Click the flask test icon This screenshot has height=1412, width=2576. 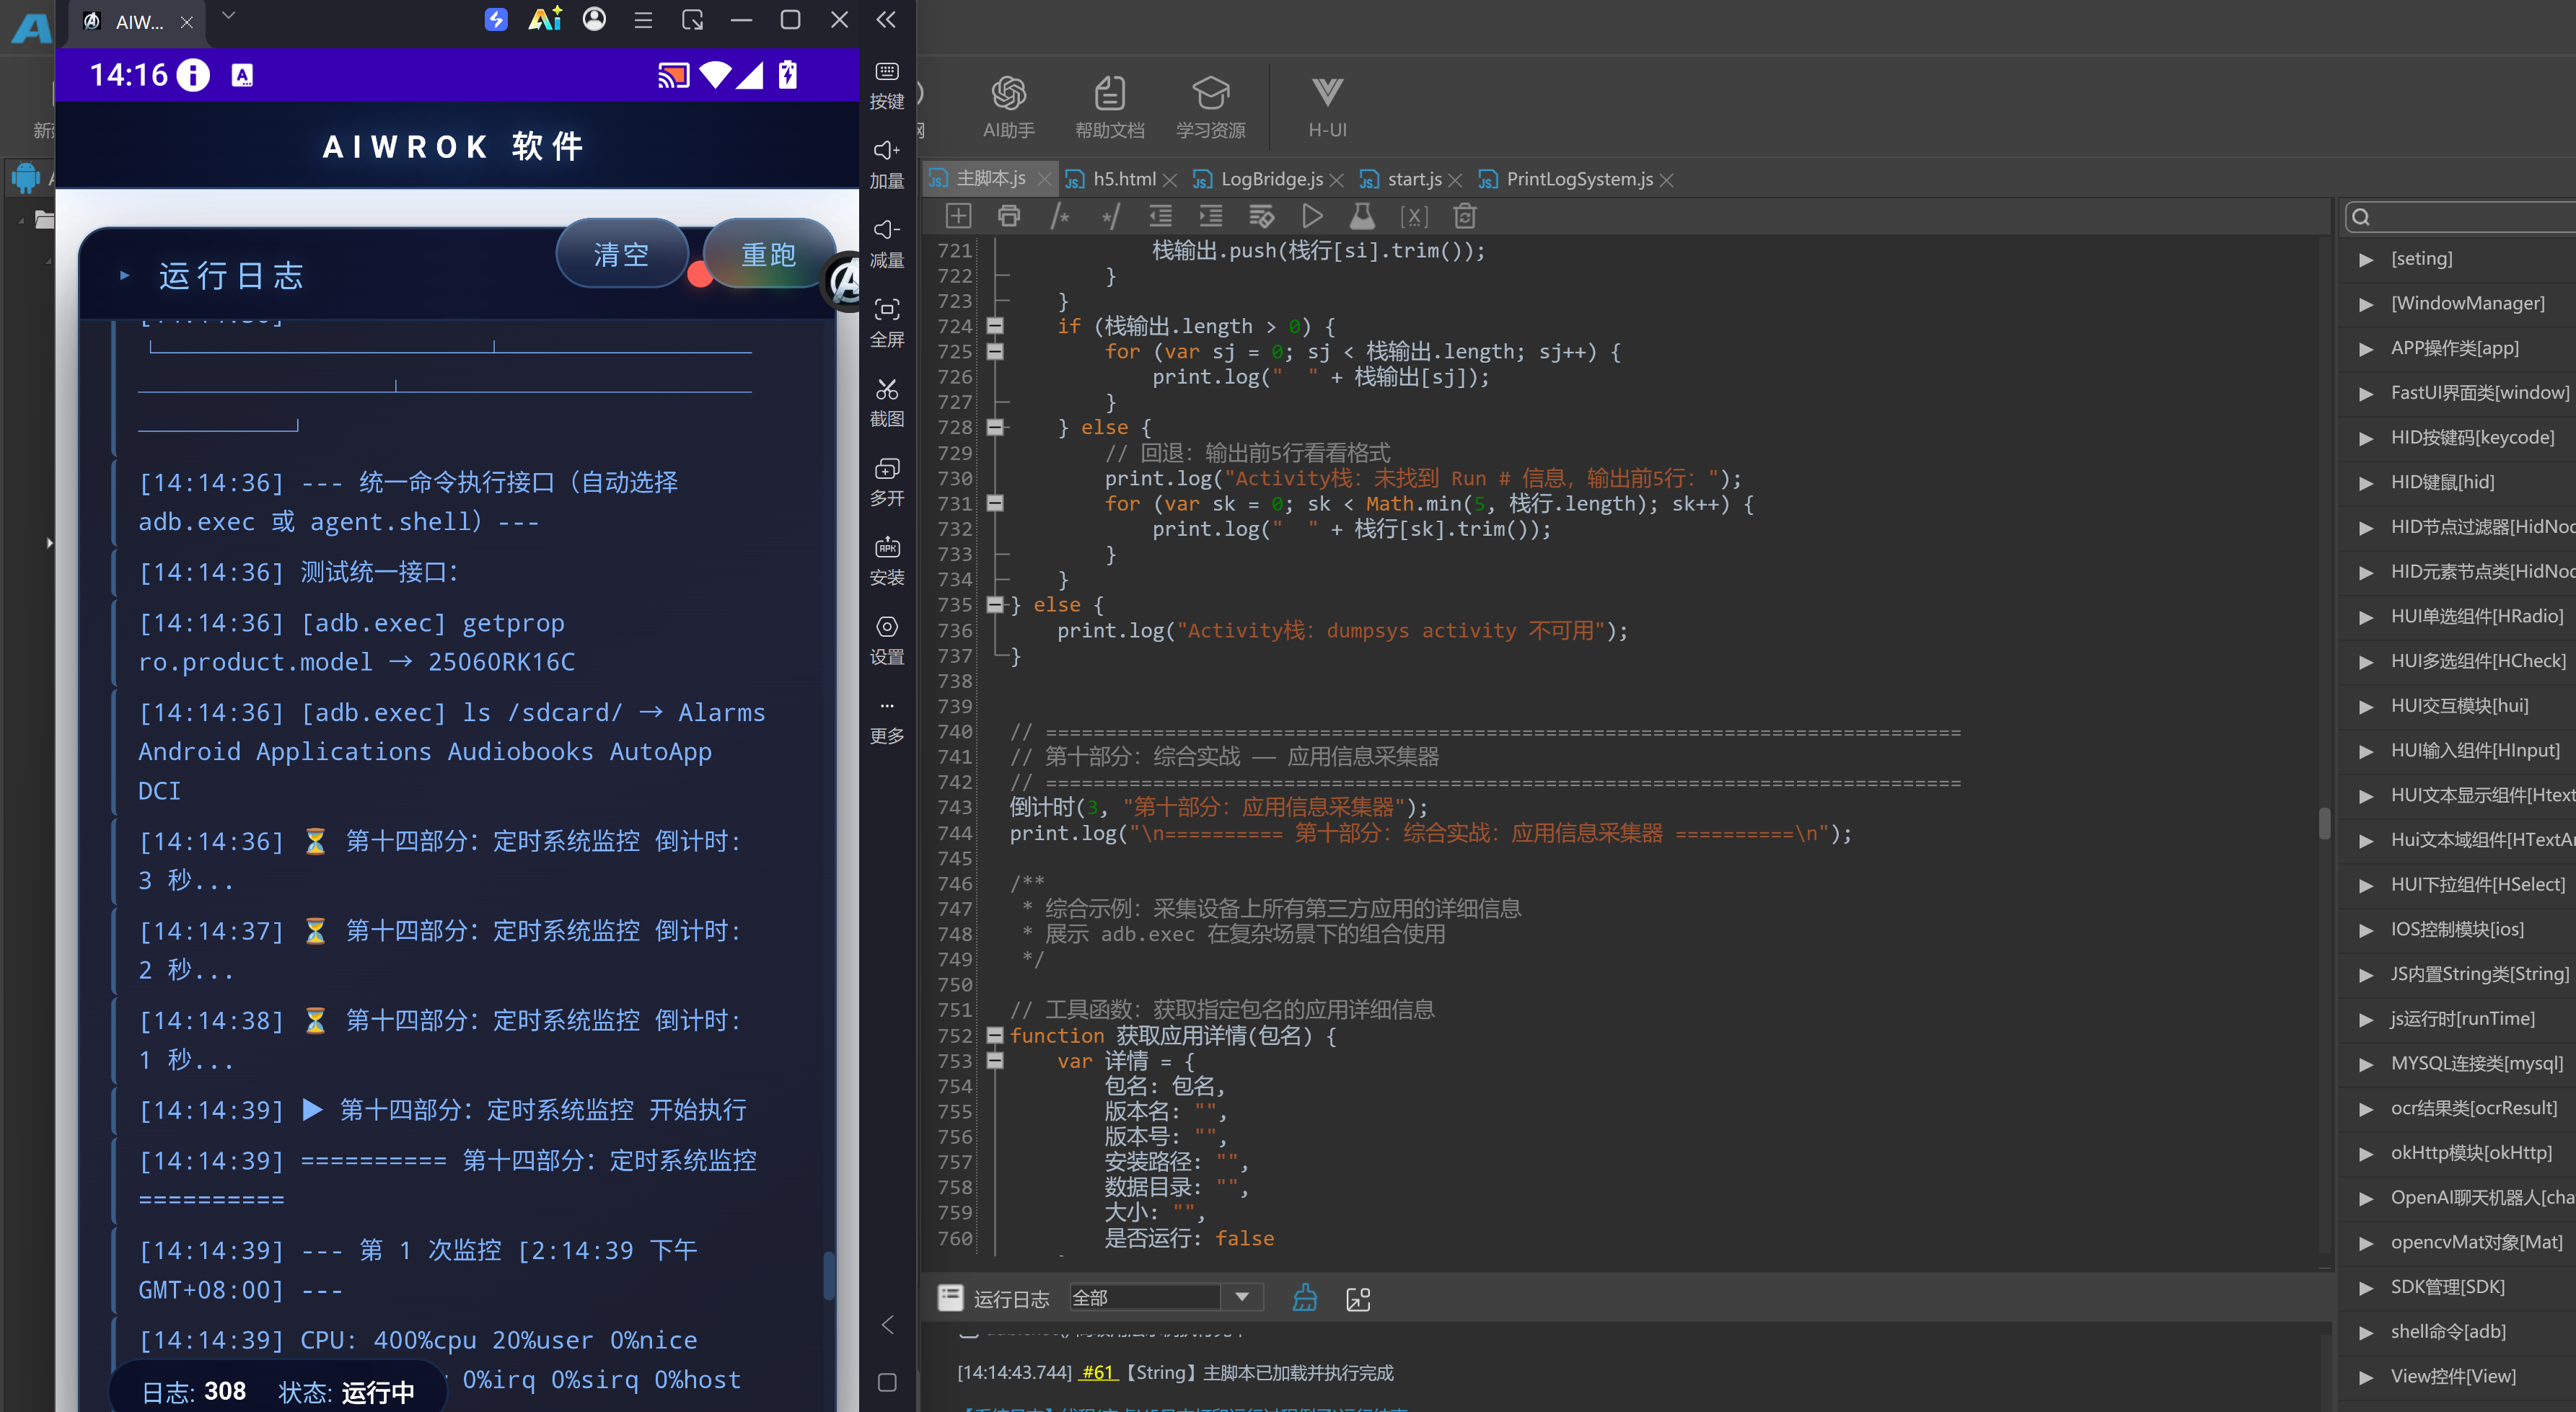click(x=1362, y=216)
